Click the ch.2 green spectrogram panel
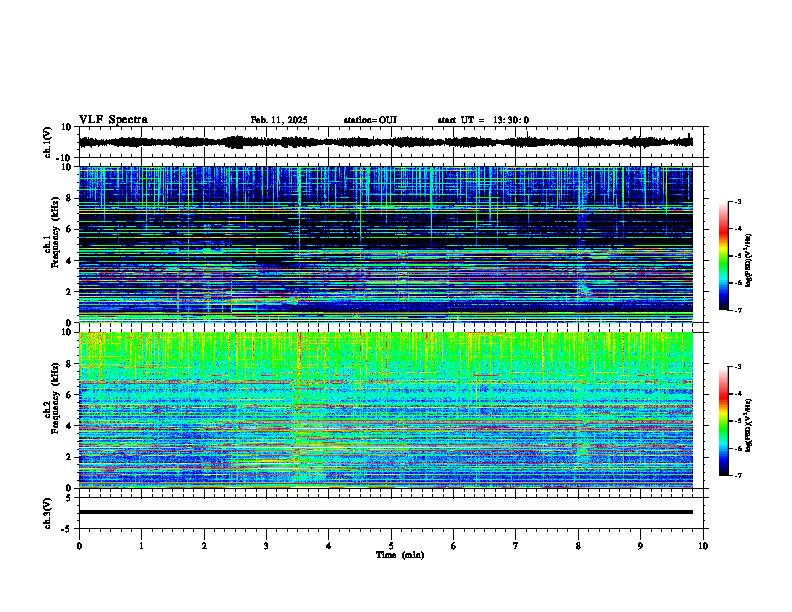Screen dimensions: 792x612 point(385,410)
